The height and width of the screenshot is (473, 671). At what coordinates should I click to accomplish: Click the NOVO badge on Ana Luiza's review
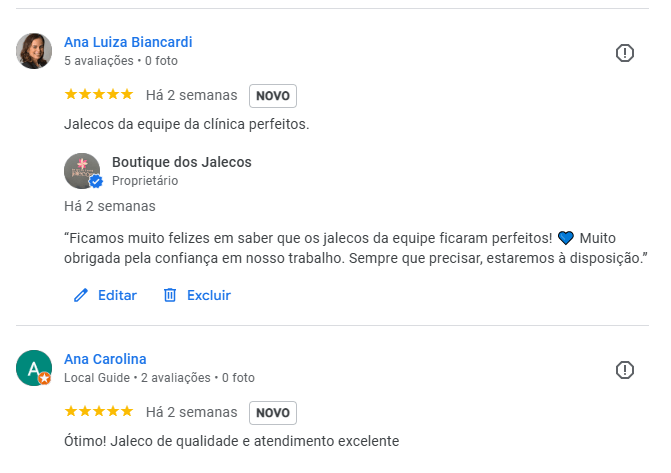tap(273, 96)
